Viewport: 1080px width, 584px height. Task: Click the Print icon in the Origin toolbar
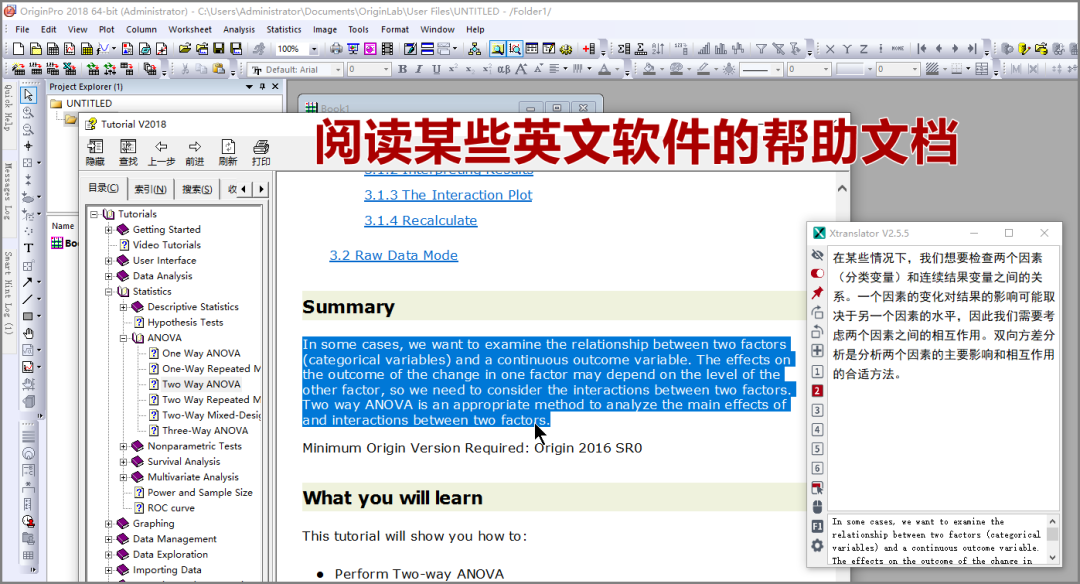pyautogui.click(x=336, y=49)
